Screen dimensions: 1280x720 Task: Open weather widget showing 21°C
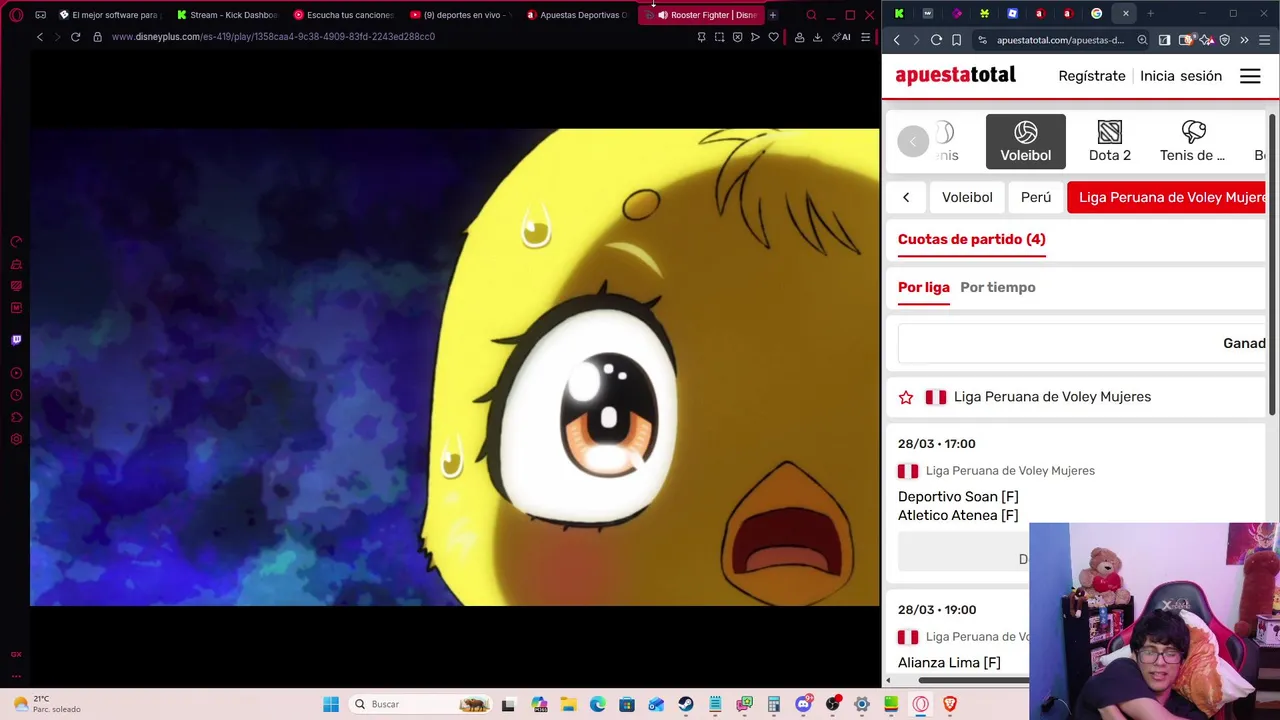[47, 704]
